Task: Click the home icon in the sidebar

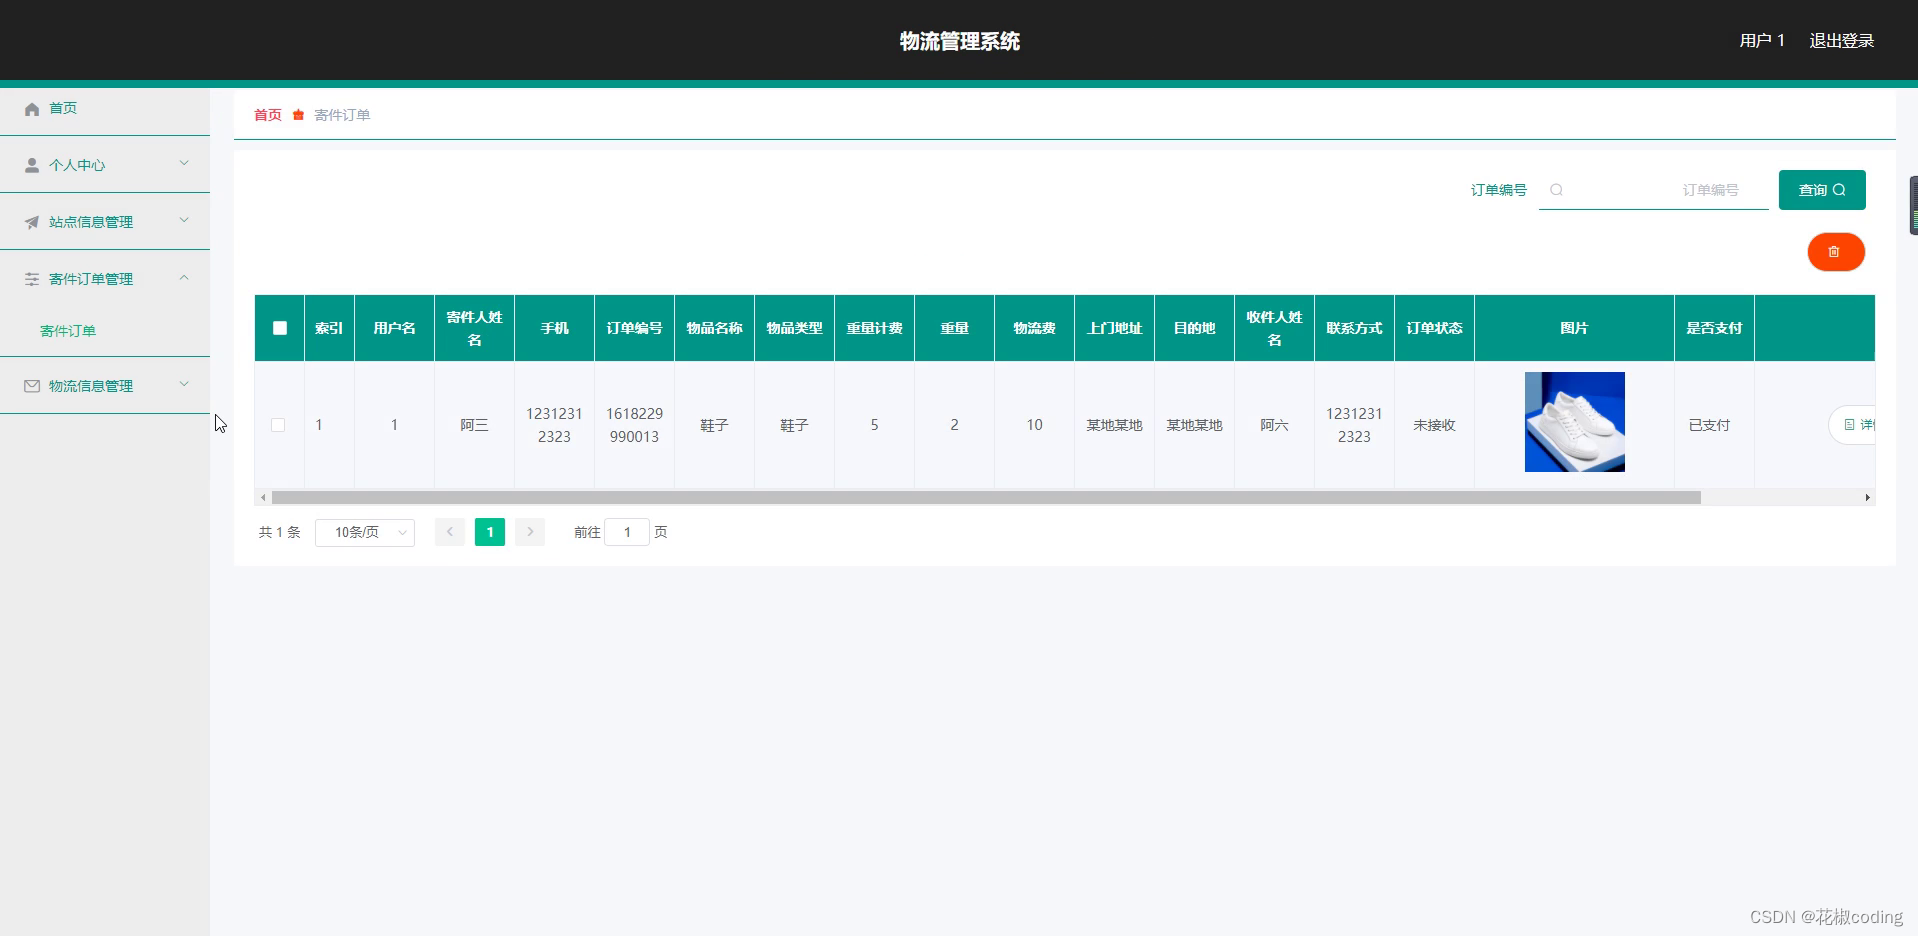Action: click(x=32, y=109)
